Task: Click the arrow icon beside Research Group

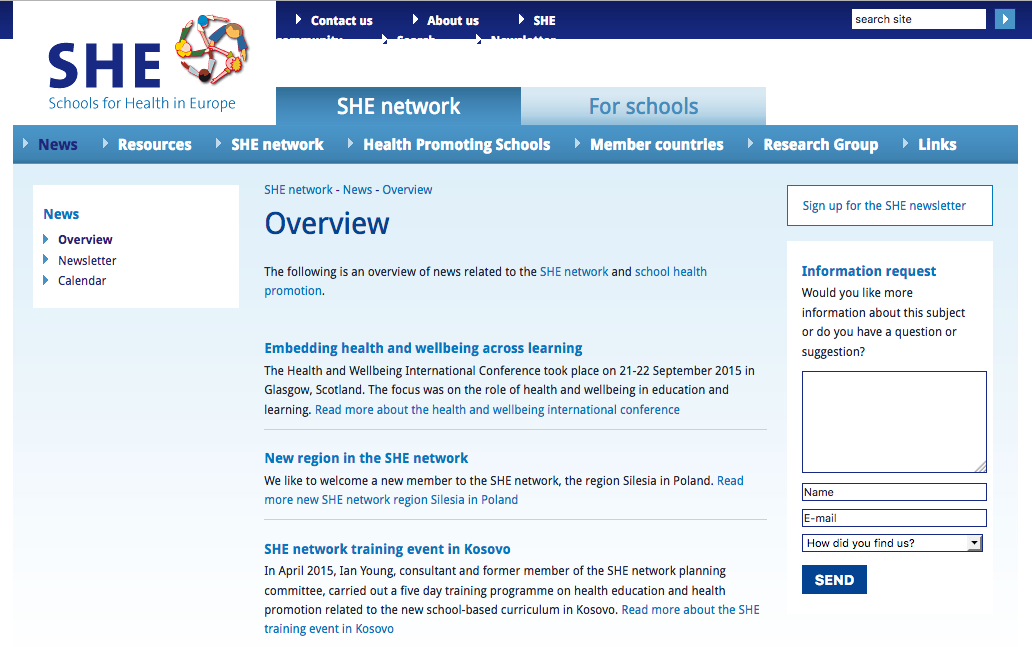Action: pos(750,143)
